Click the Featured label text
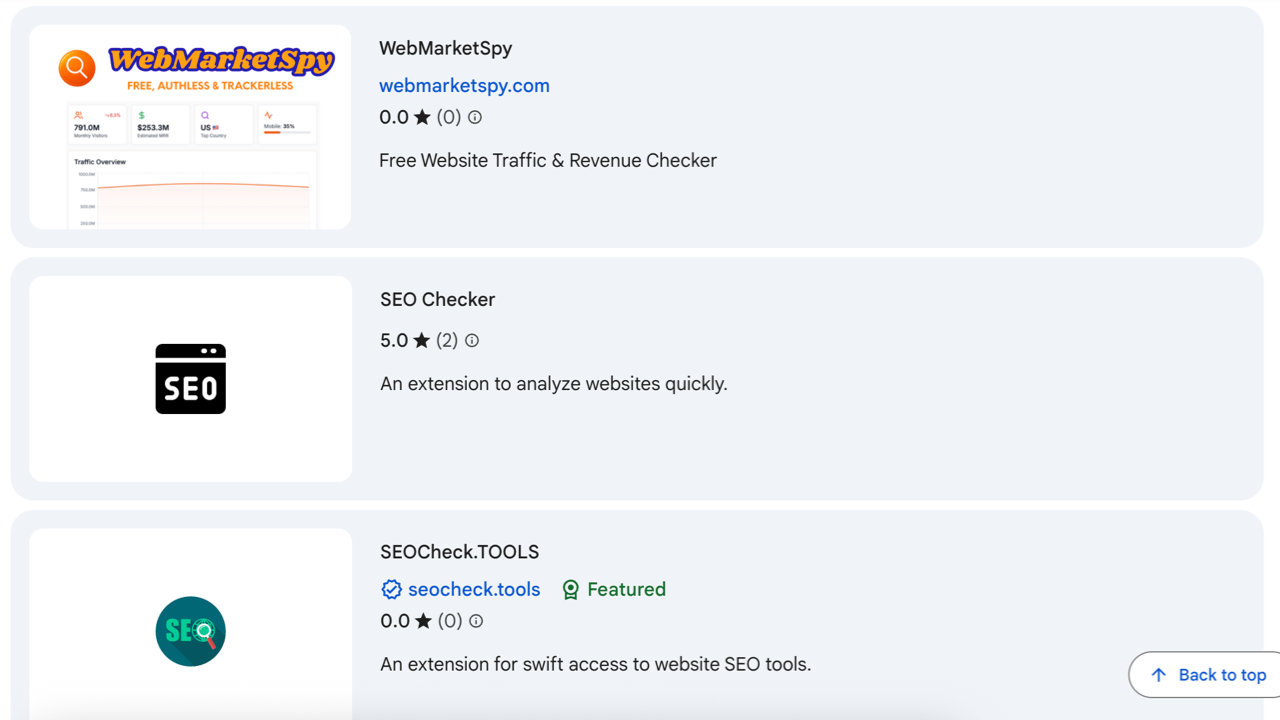This screenshot has height=720, width=1280. point(626,590)
